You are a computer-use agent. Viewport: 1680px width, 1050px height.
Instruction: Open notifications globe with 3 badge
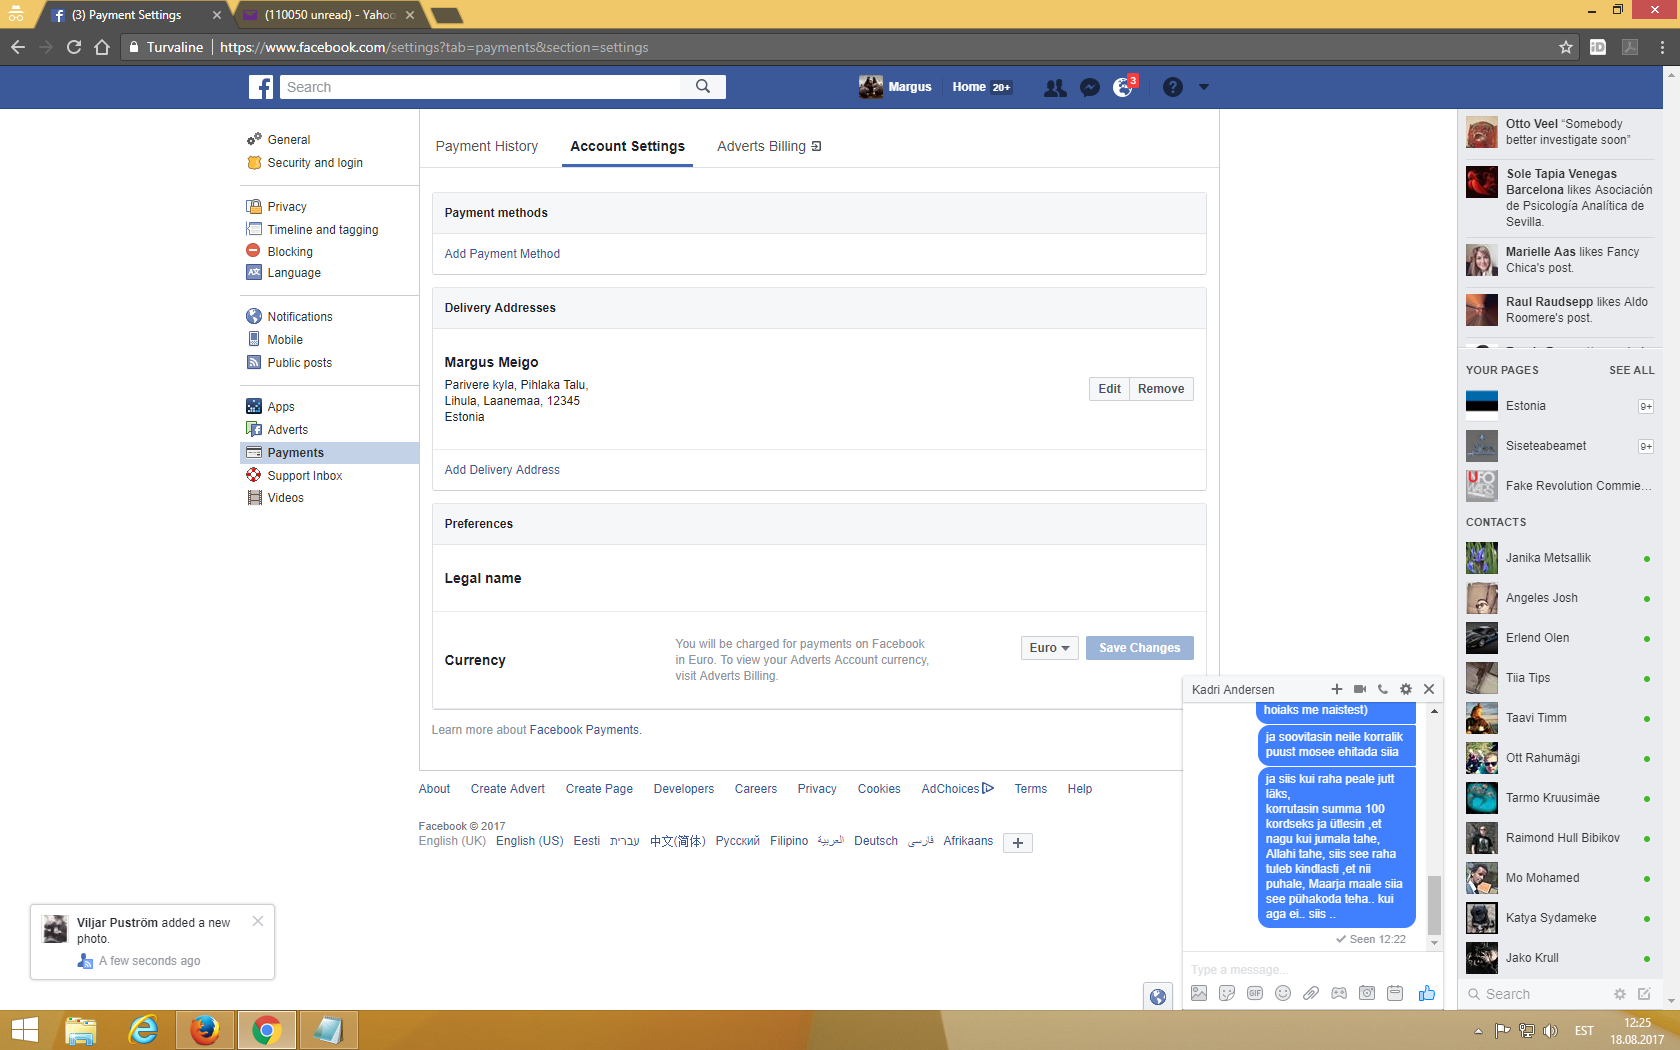point(1124,87)
